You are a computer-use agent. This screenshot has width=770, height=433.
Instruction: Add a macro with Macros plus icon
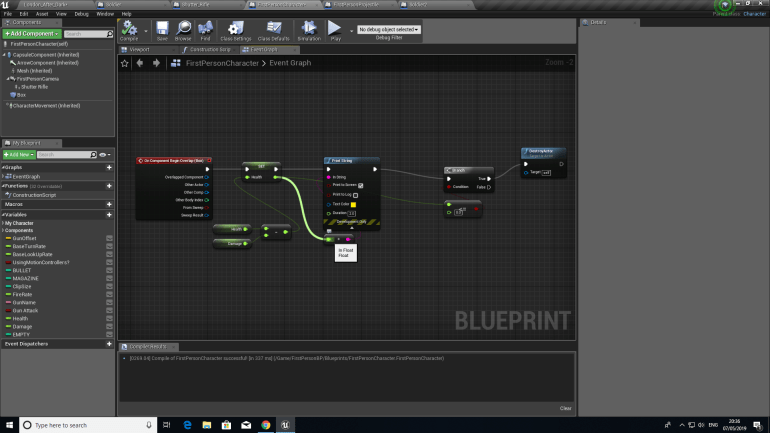(109, 204)
